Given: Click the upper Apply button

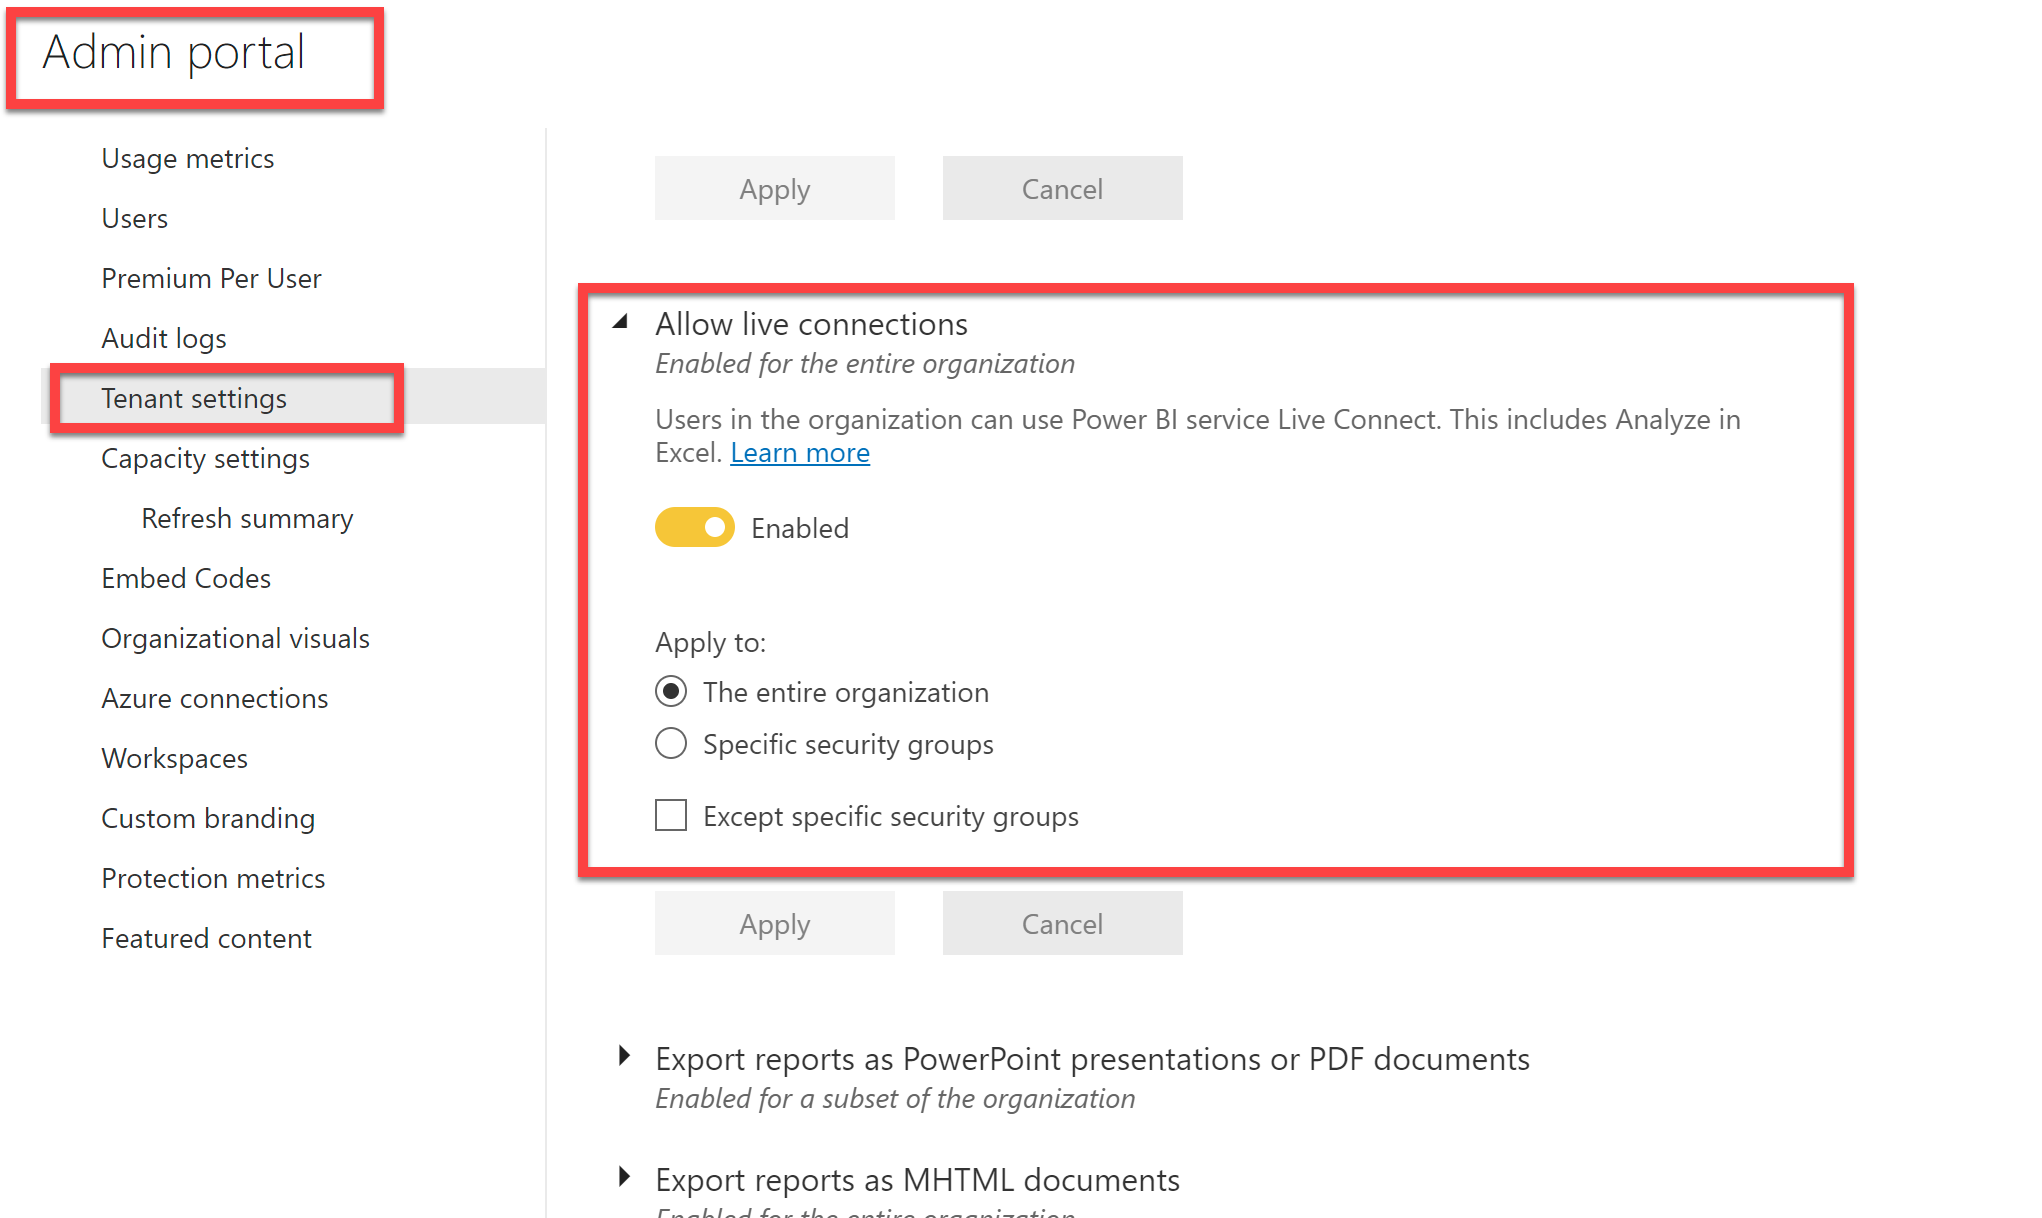Looking at the screenshot, I should [x=774, y=188].
